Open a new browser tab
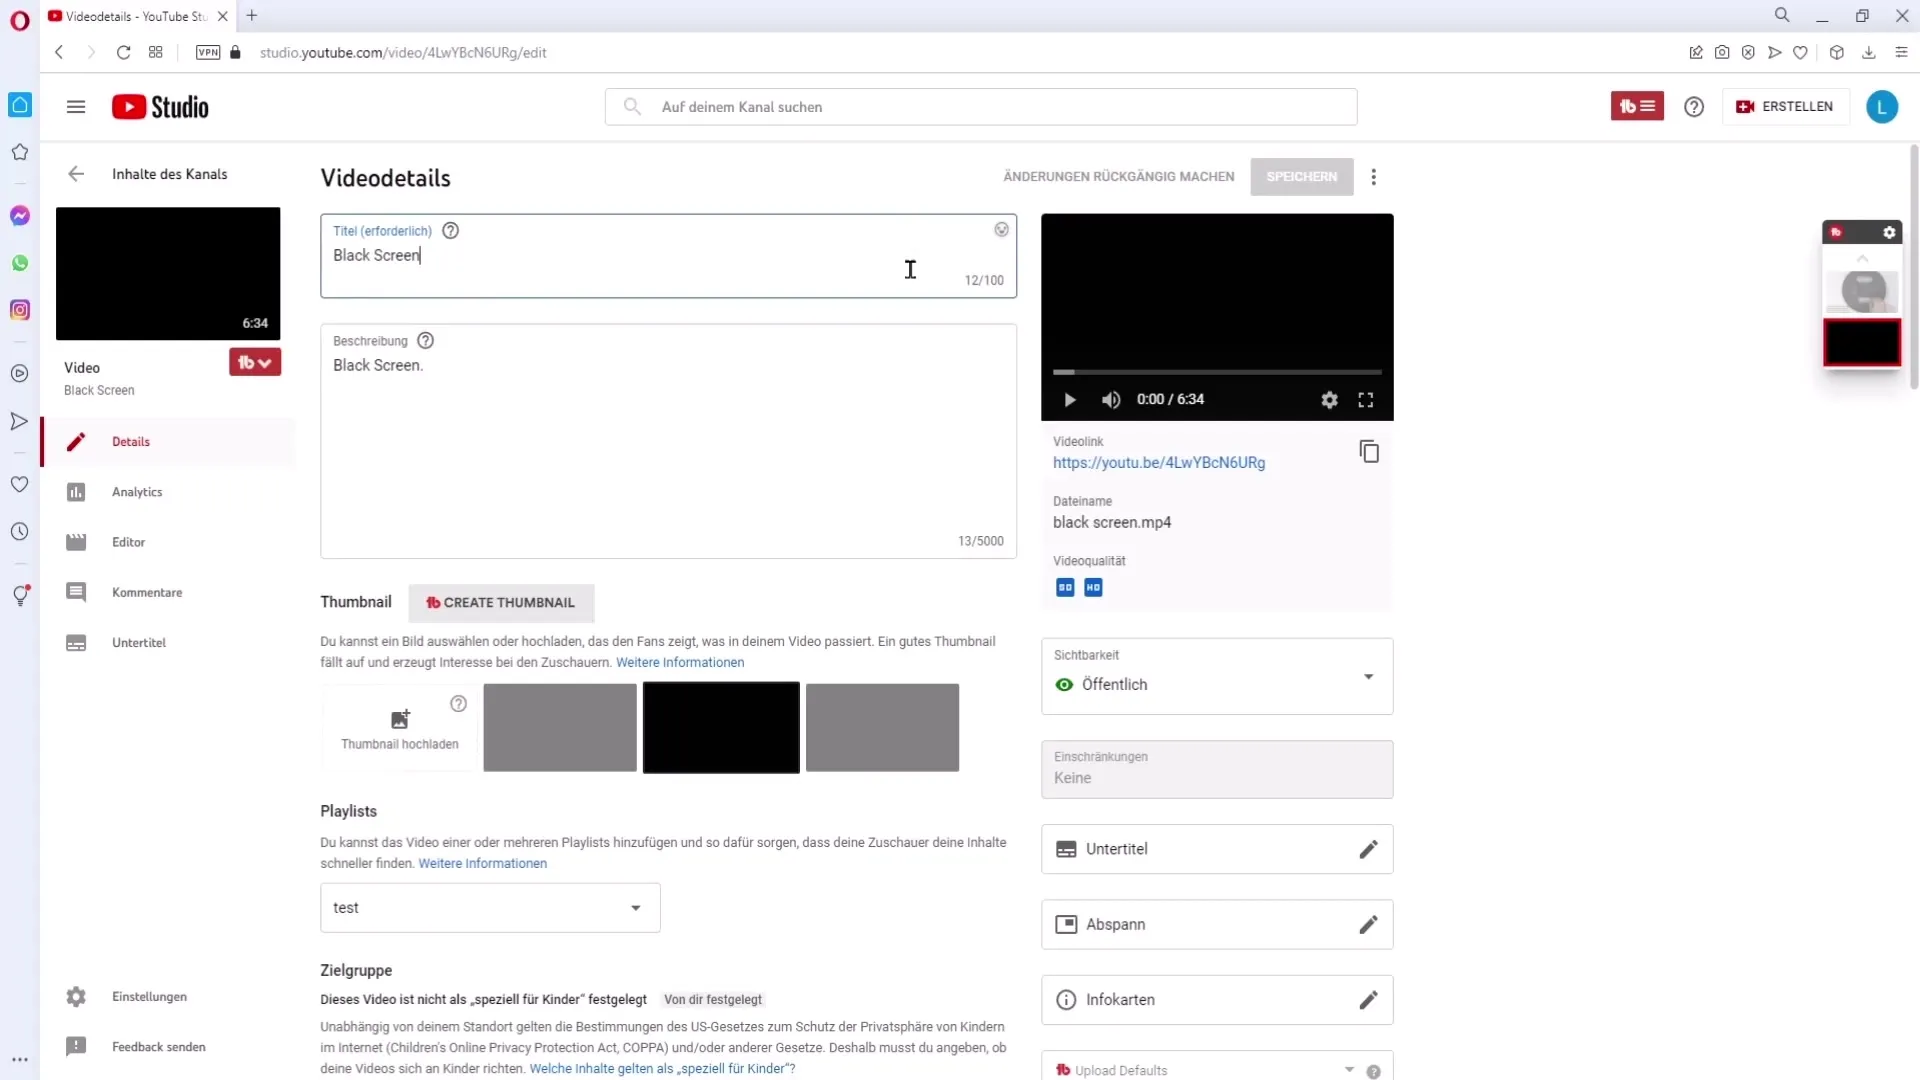Screen dimensions: 1920x1080 click(x=252, y=16)
